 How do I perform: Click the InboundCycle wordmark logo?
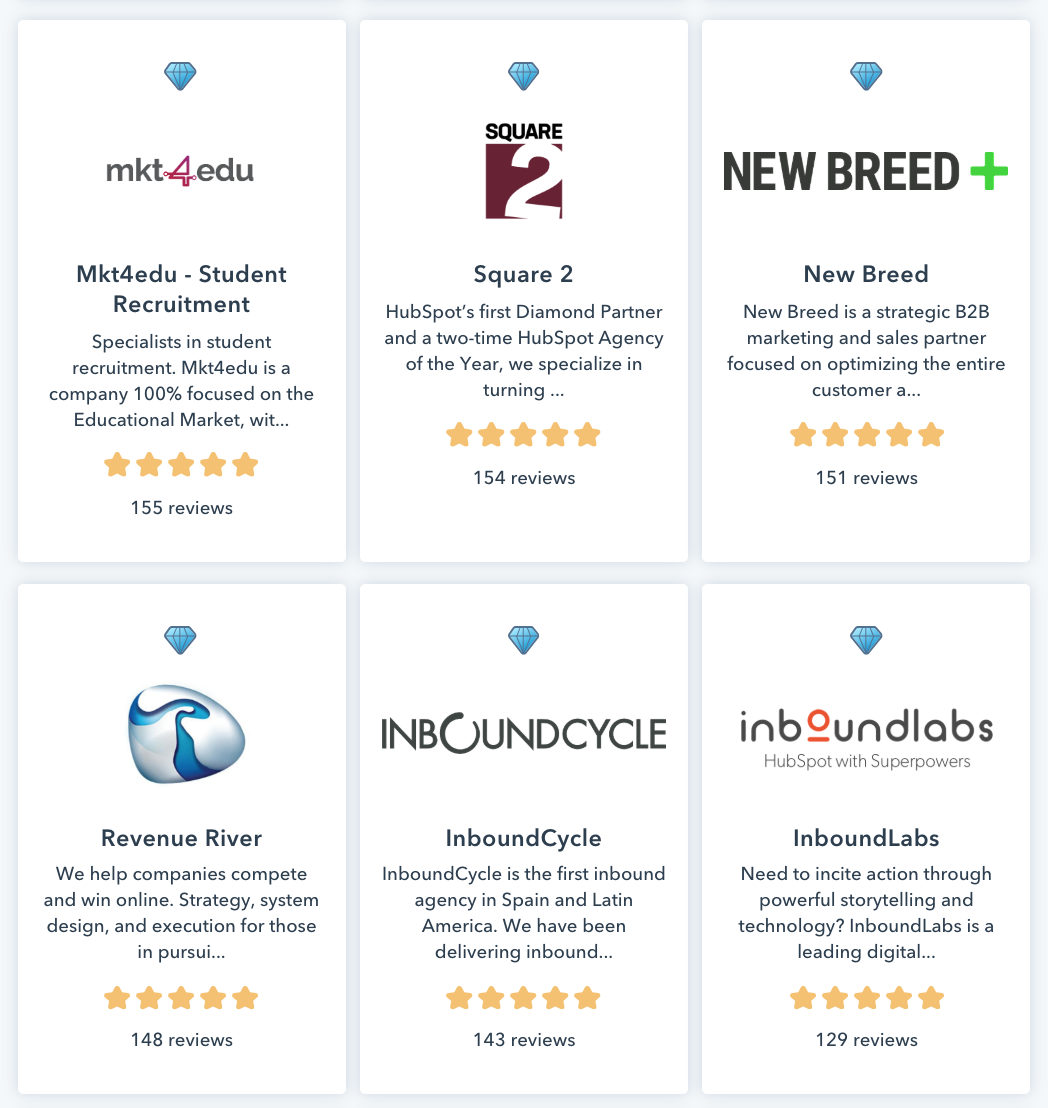coord(524,734)
